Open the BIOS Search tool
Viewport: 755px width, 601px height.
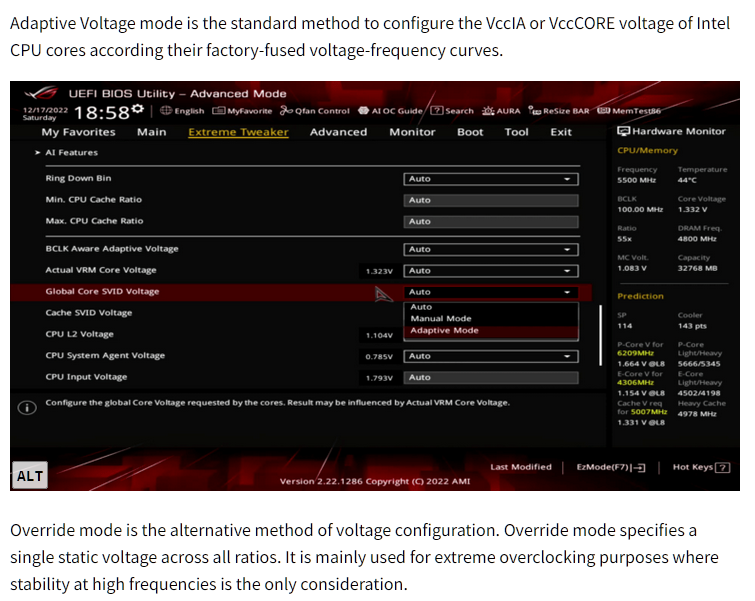pos(452,111)
